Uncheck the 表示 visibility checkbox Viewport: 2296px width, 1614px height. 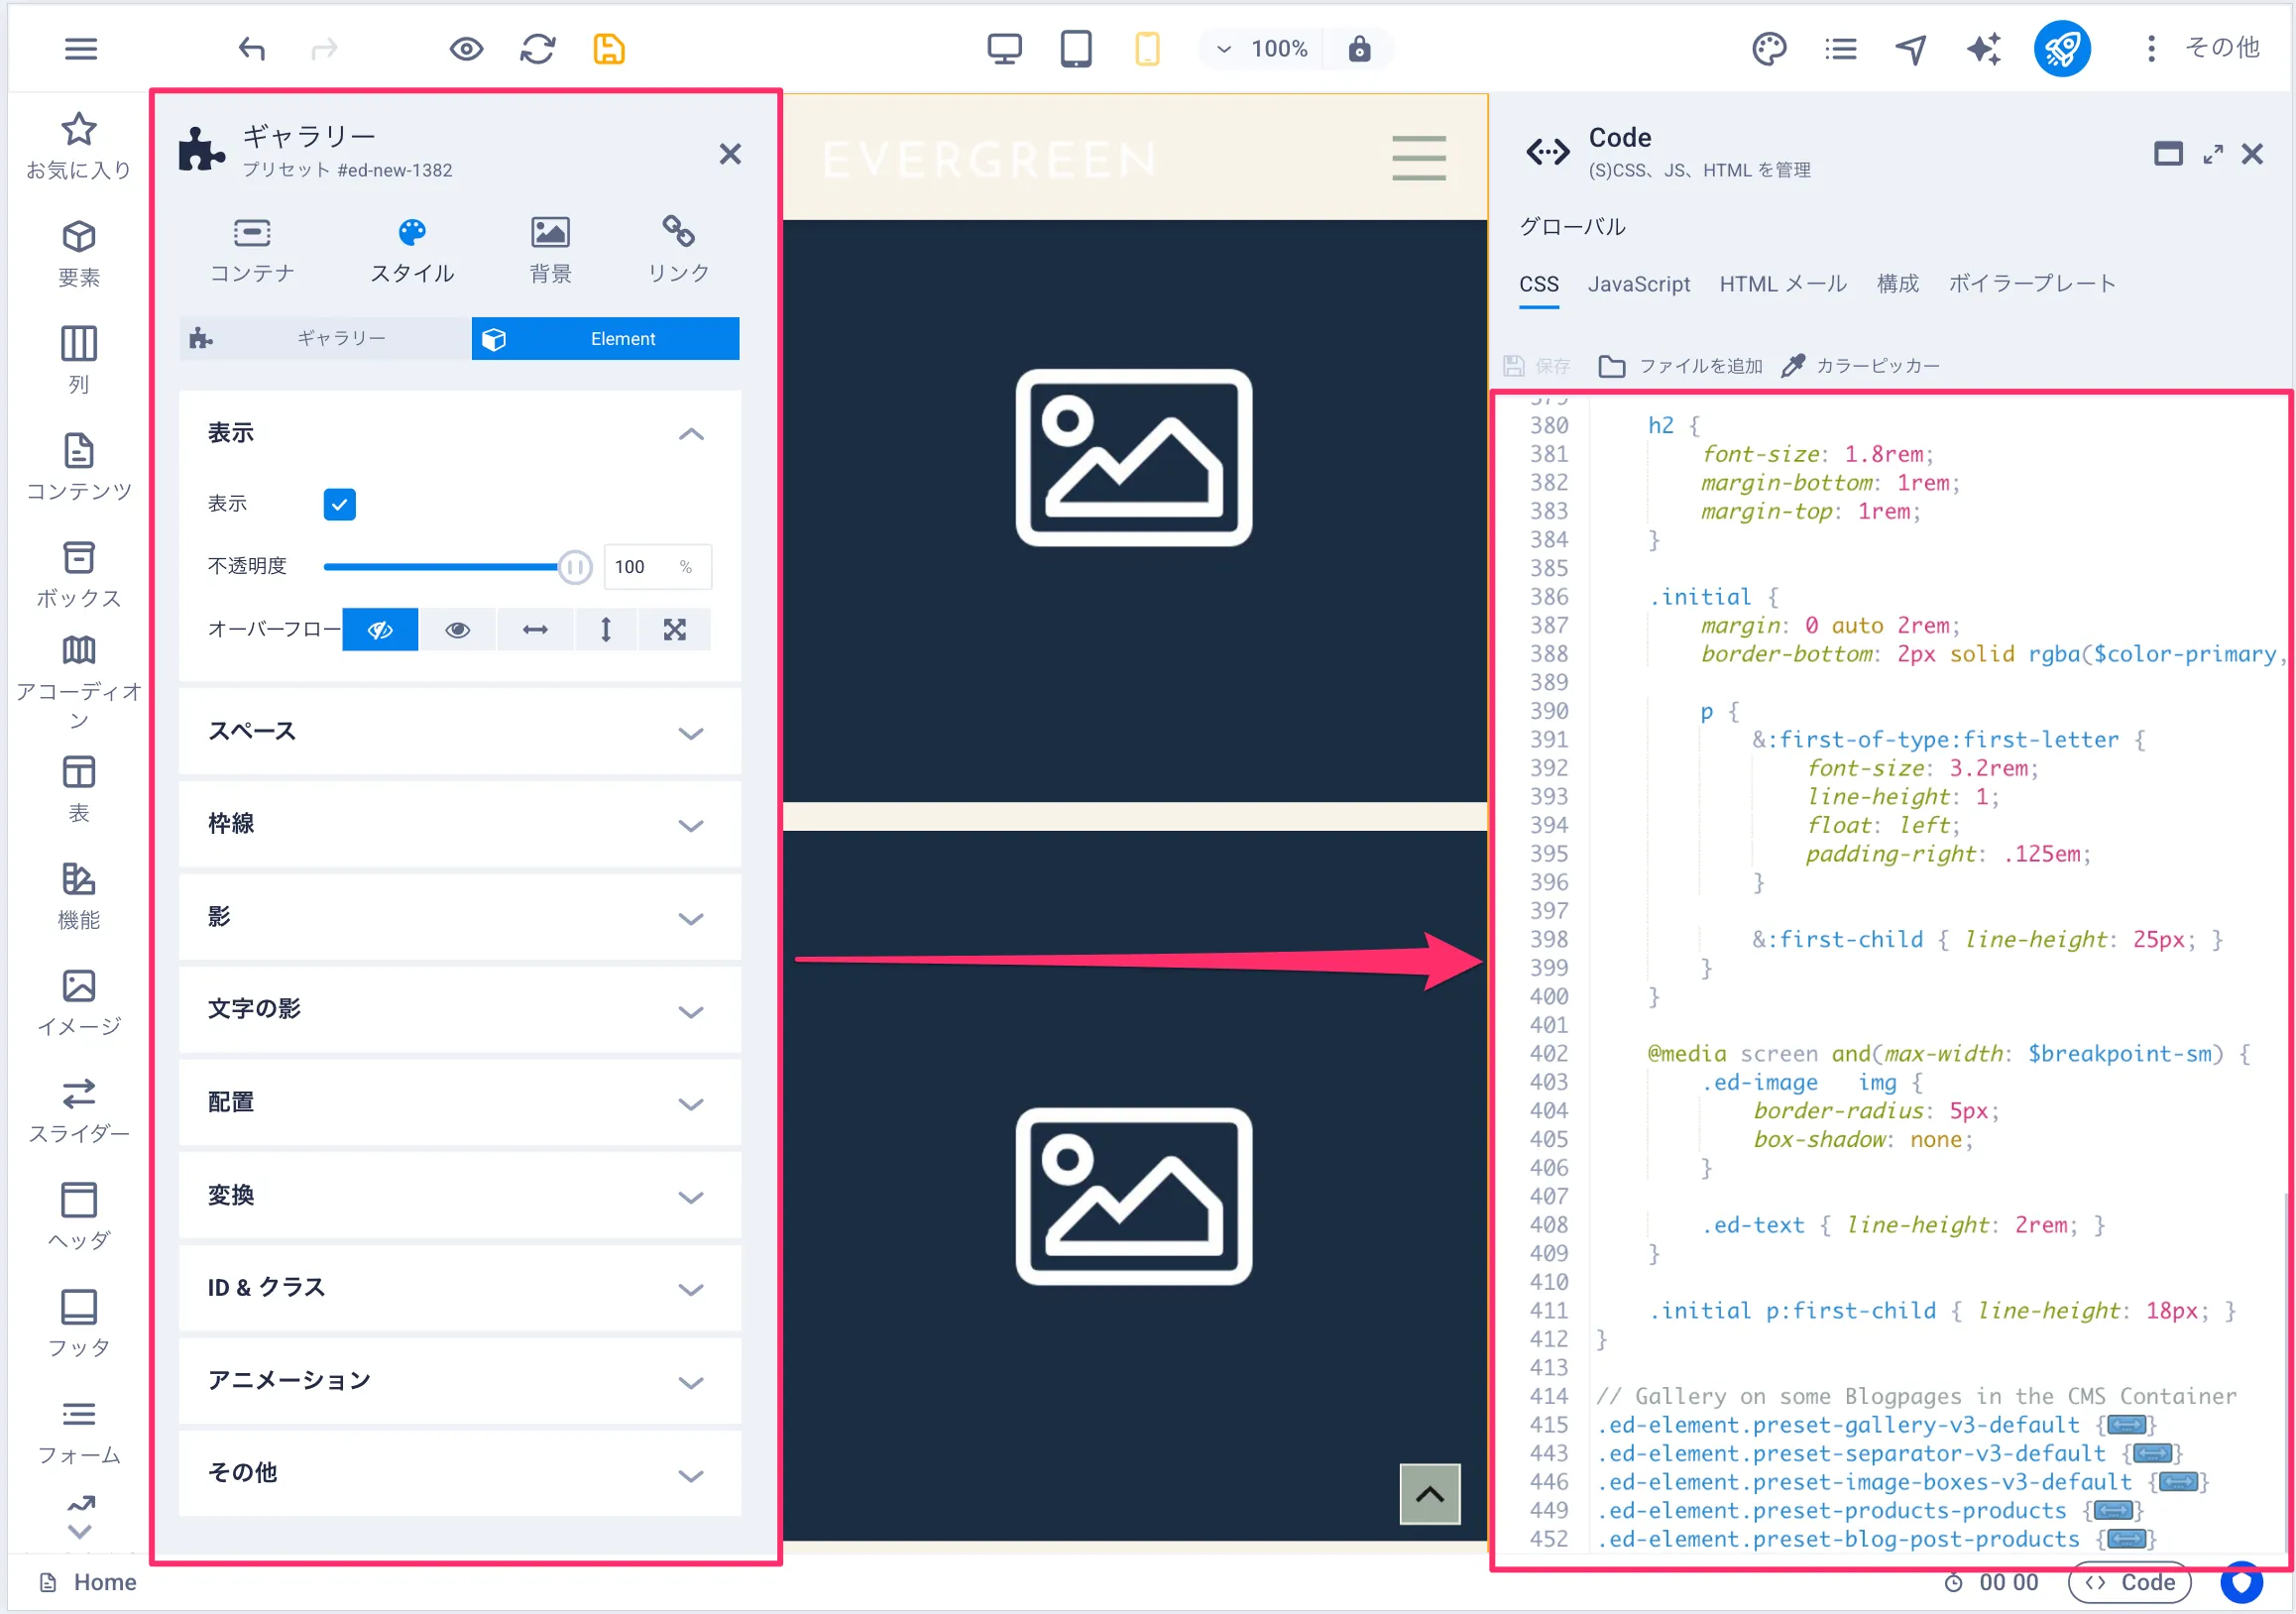(340, 504)
